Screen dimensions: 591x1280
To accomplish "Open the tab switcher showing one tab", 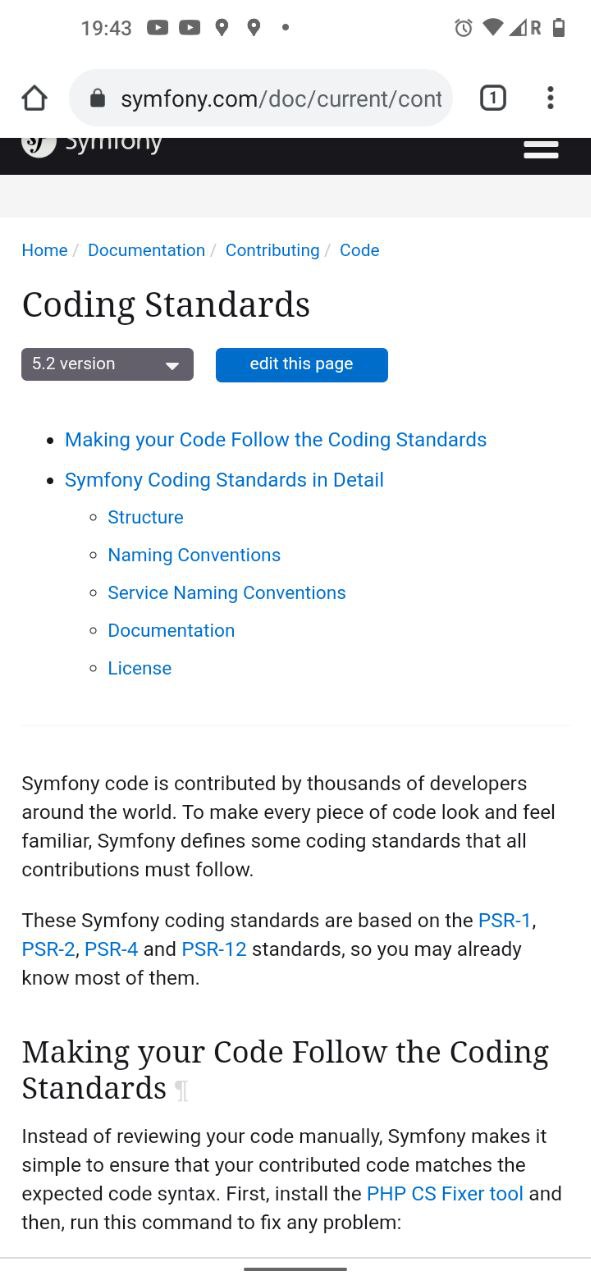I will point(492,98).
